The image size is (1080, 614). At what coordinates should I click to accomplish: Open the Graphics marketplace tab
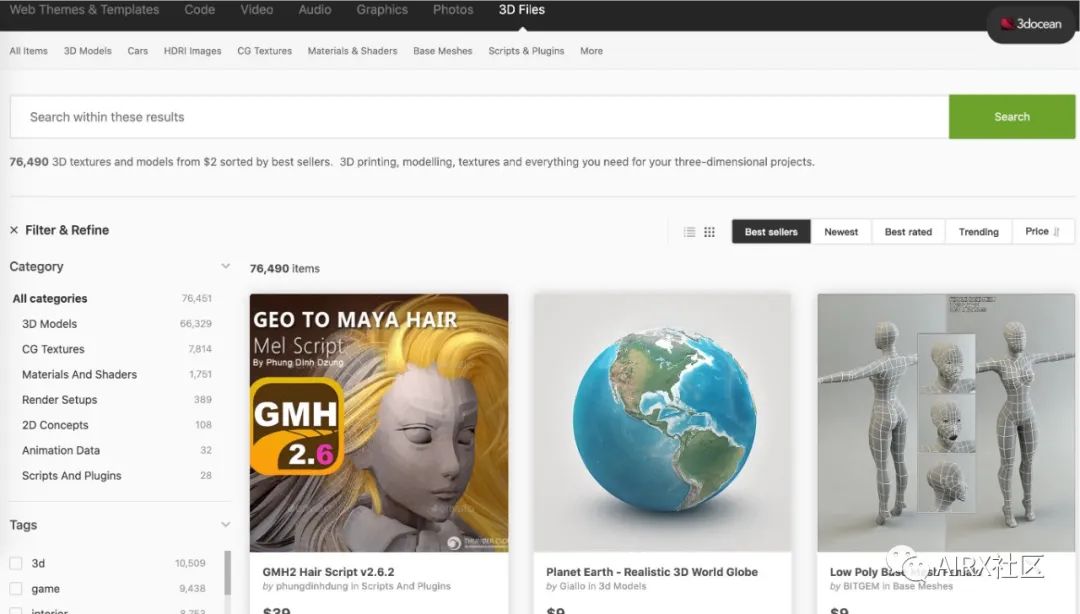[x=382, y=10]
